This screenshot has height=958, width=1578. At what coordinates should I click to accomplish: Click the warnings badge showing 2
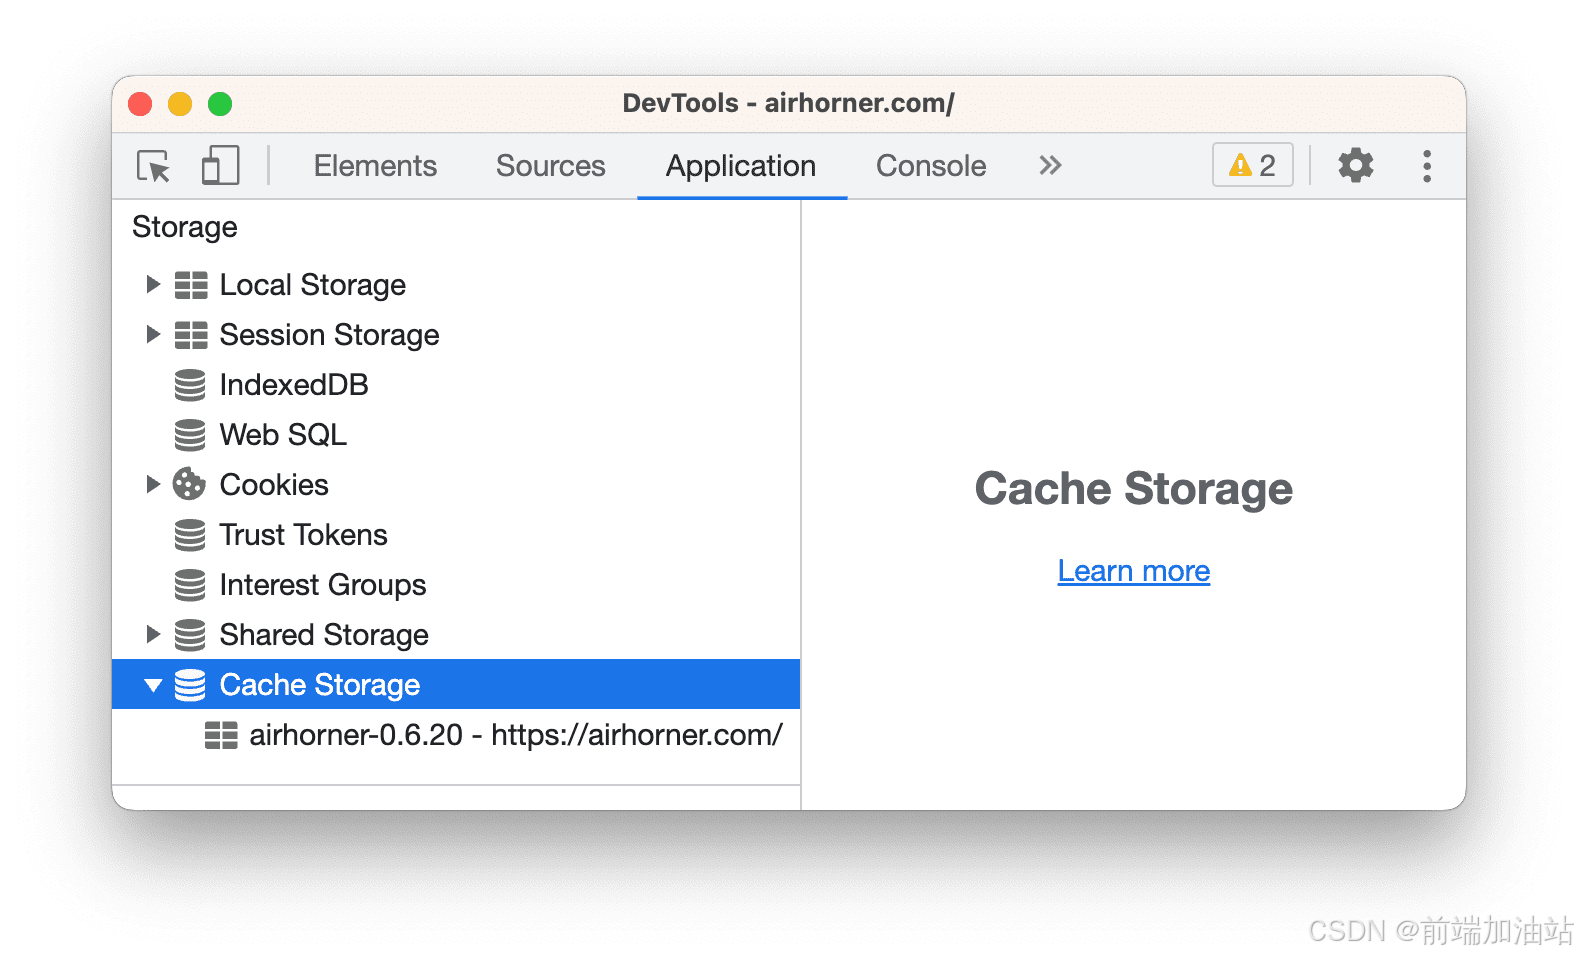1252,165
